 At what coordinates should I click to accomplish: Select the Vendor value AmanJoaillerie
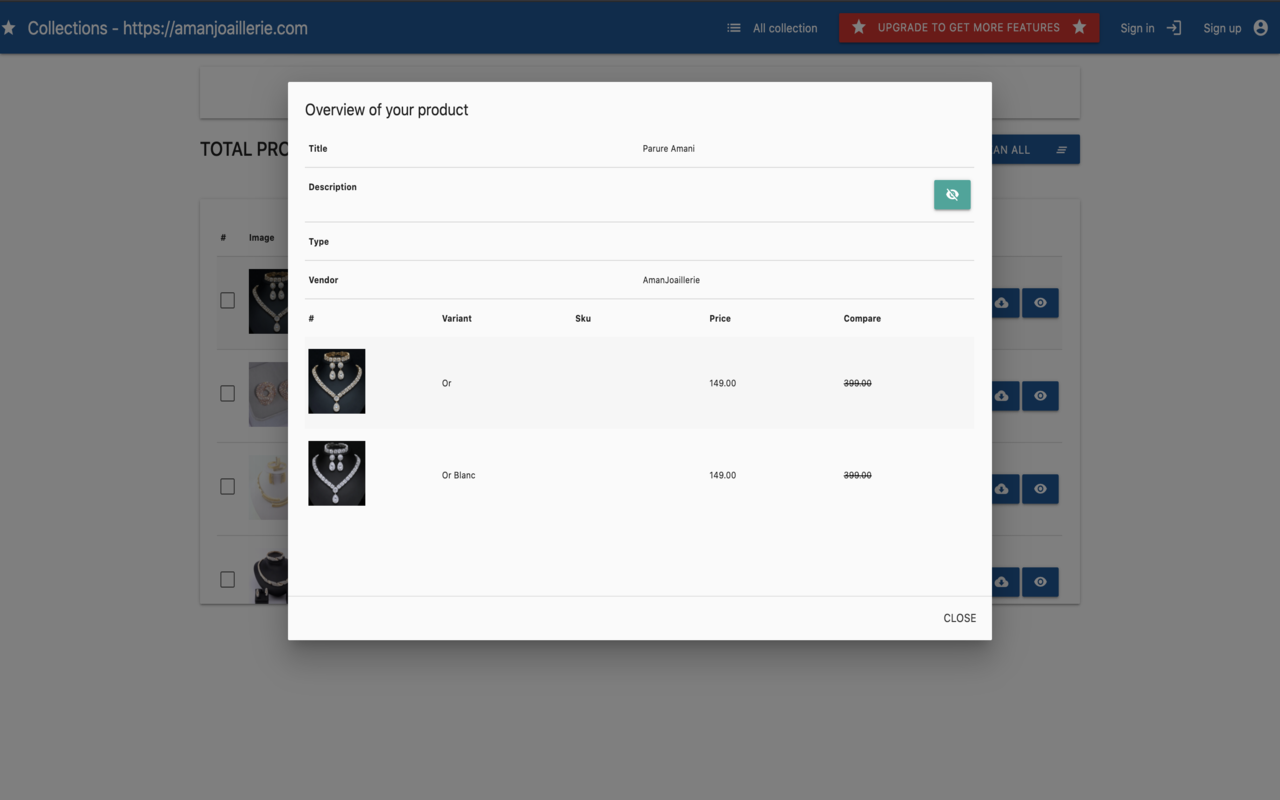[671, 280]
